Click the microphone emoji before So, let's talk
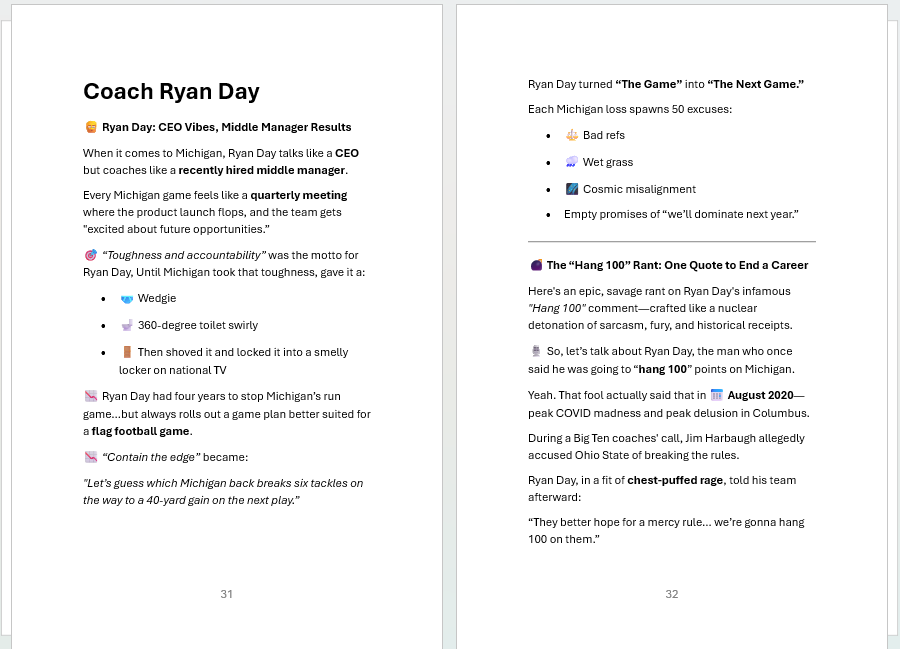The height and width of the screenshot is (649, 900). coord(536,351)
